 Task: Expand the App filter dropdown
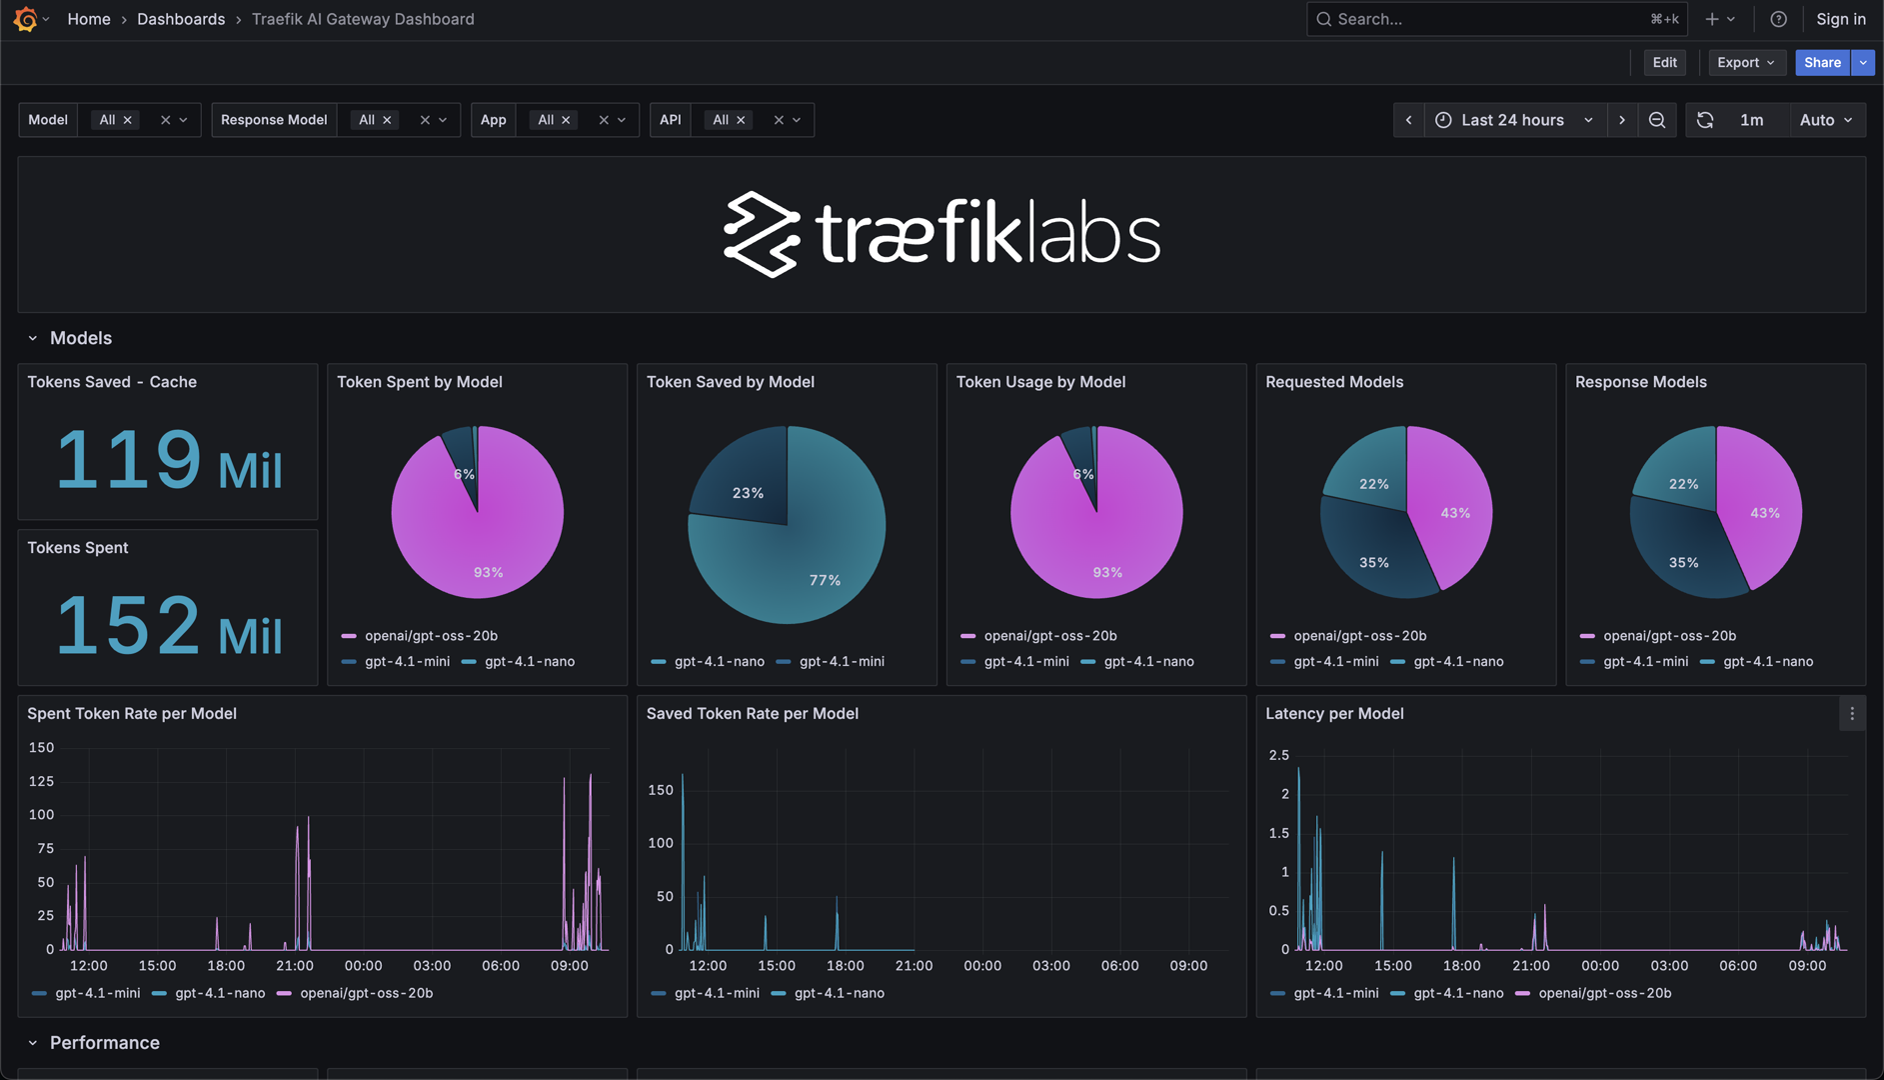[x=621, y=120]
